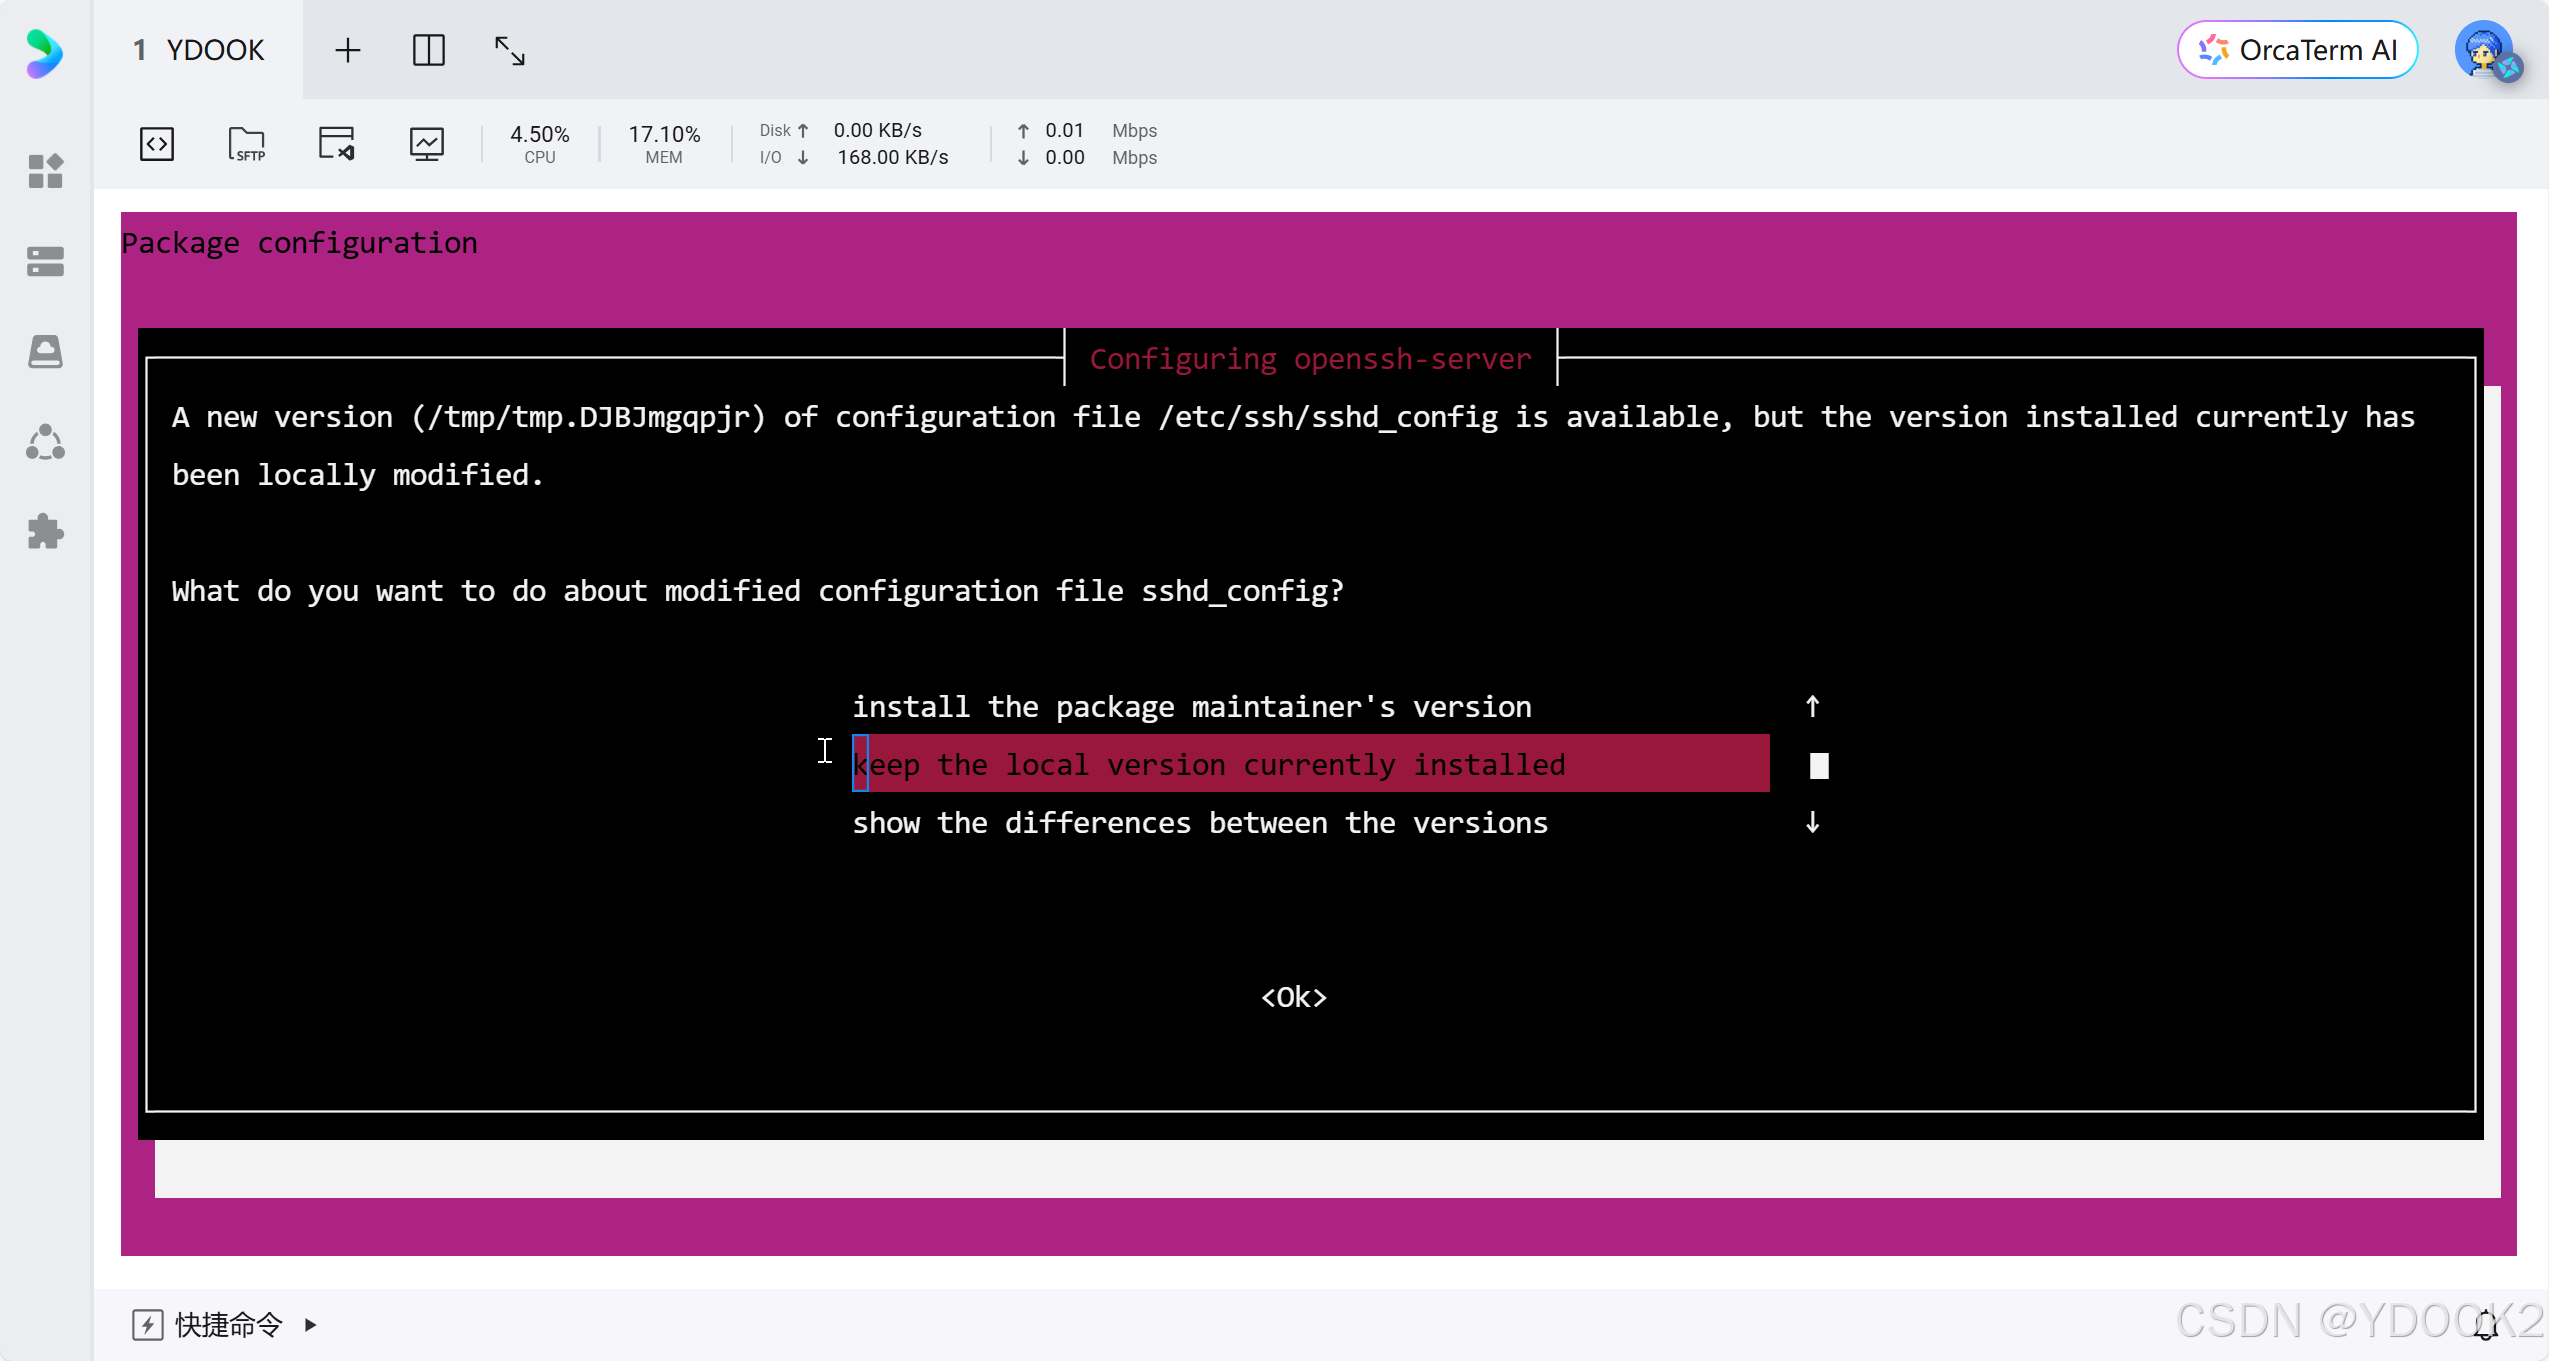Select show the differences between the versions
2549x1361 pixels.
(x=1200, y=822)
